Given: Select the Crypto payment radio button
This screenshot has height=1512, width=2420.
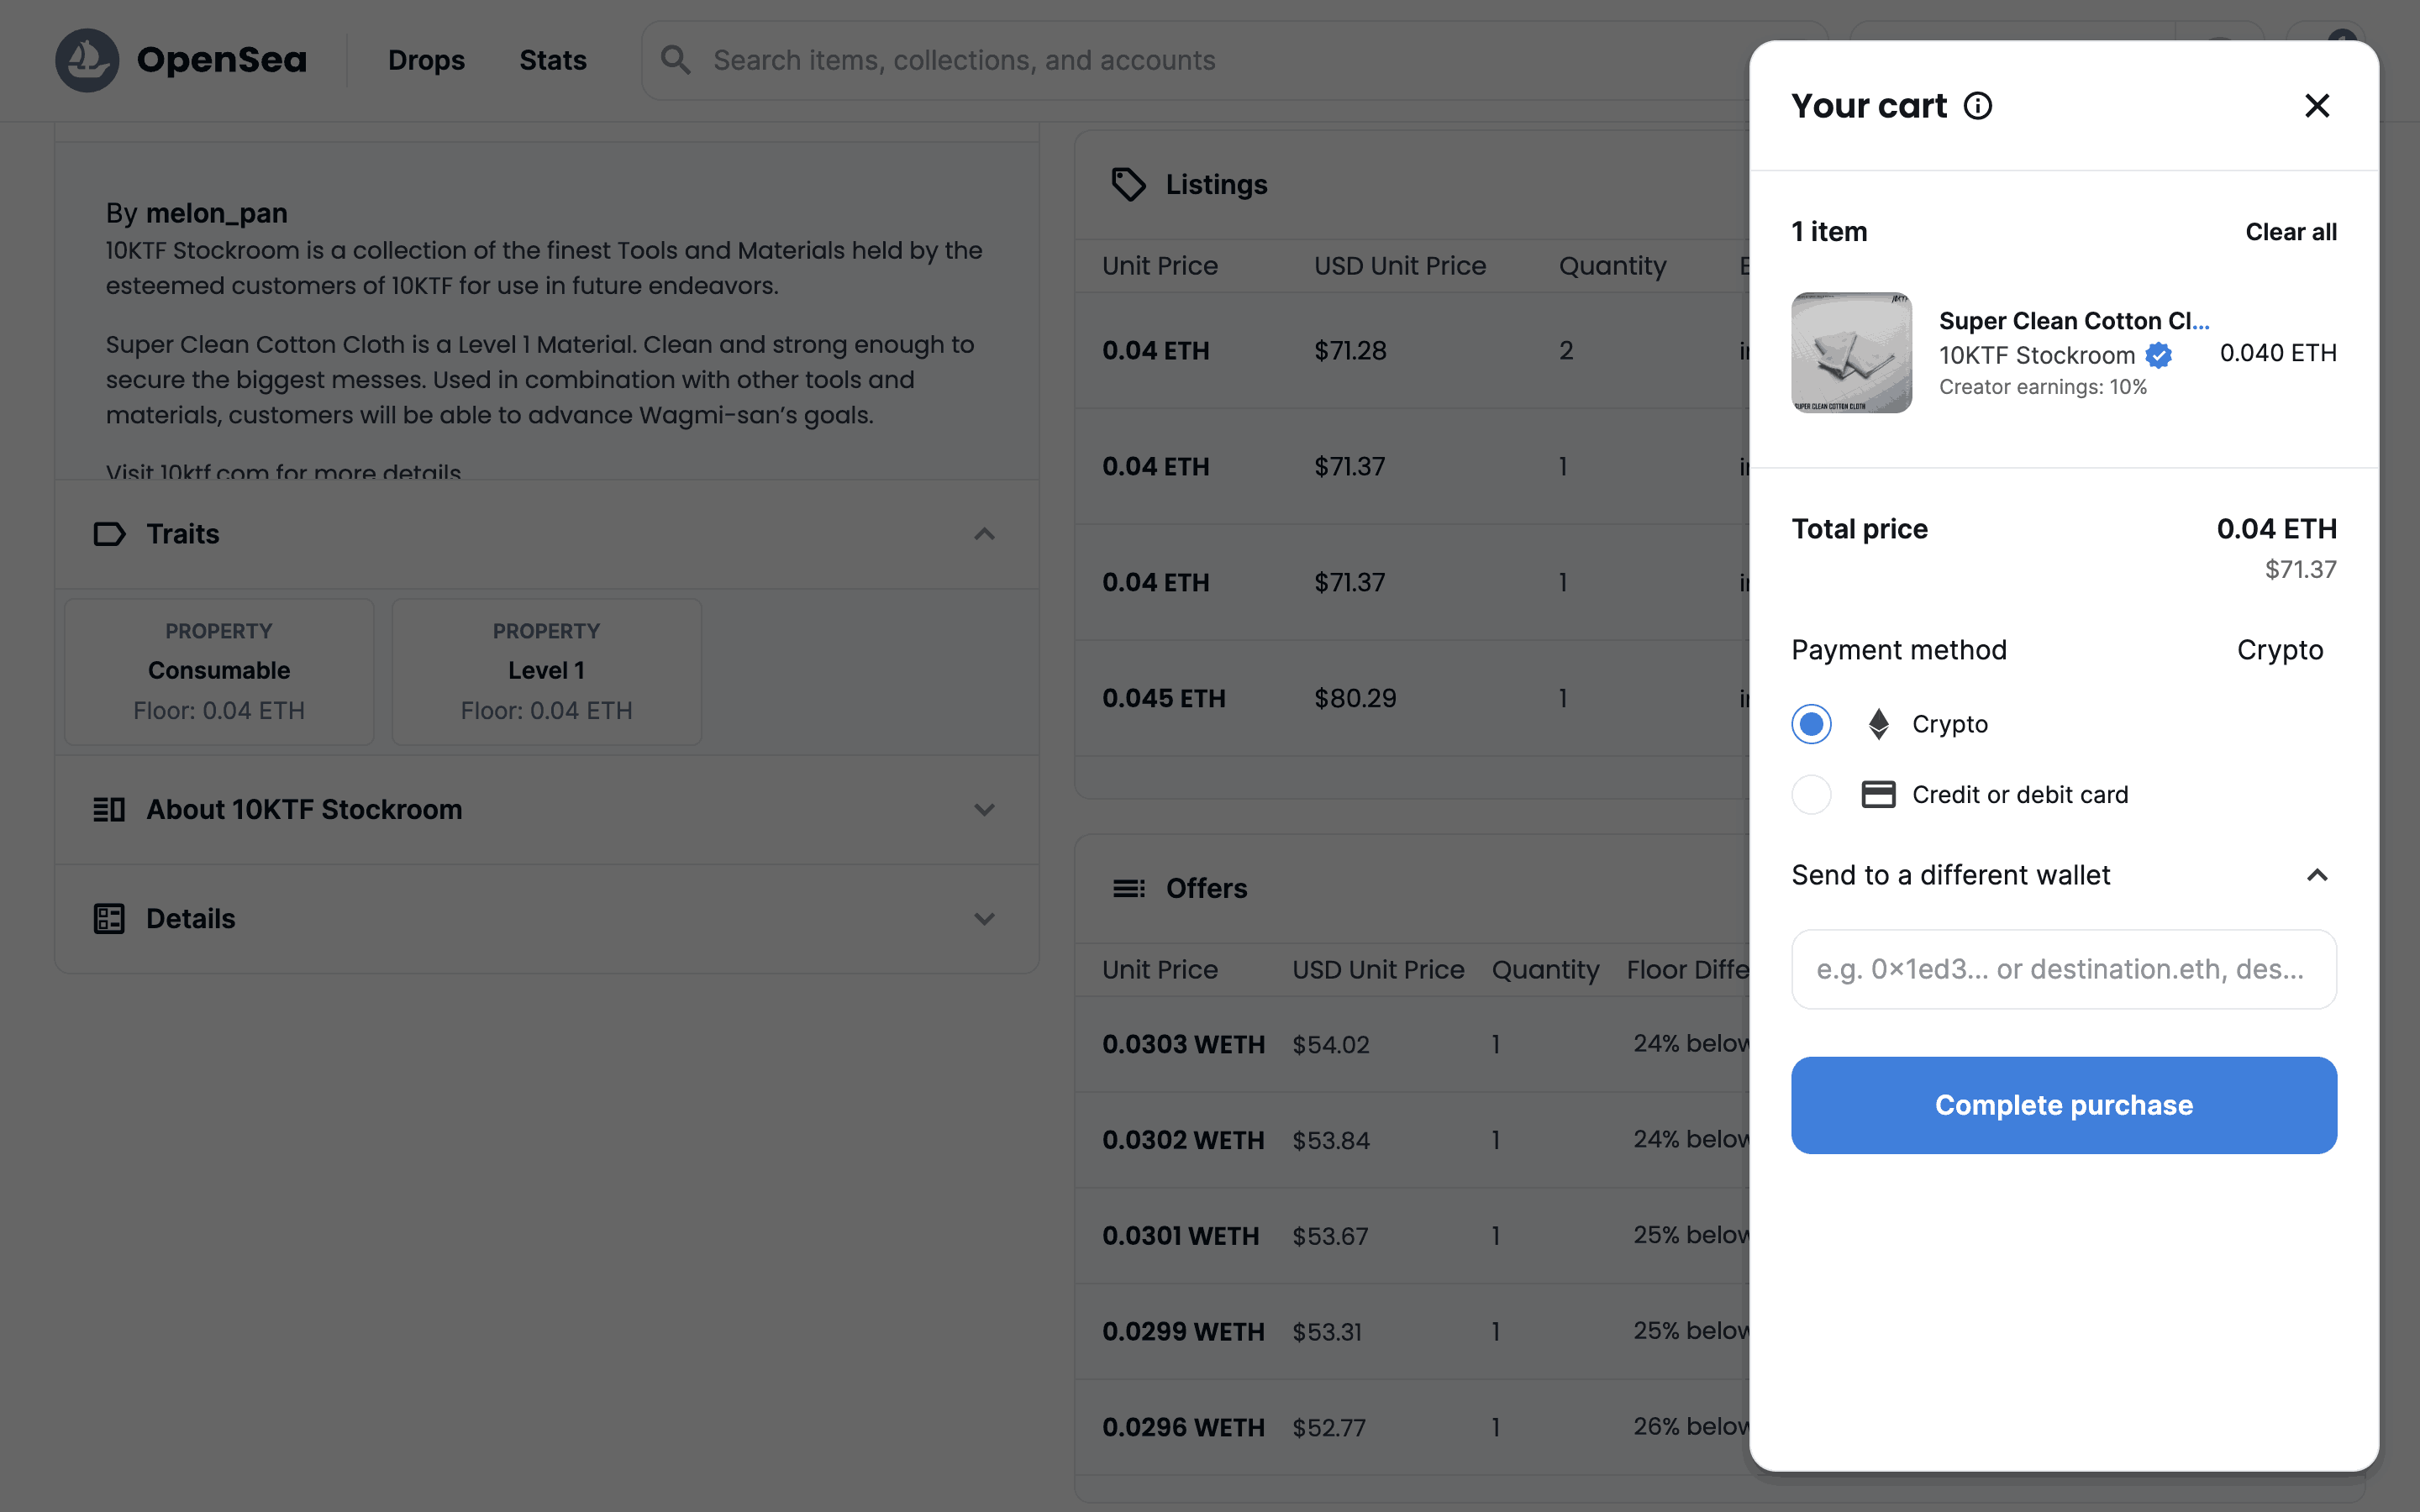Looking at the screenshot, I should tap(1811, 724).
